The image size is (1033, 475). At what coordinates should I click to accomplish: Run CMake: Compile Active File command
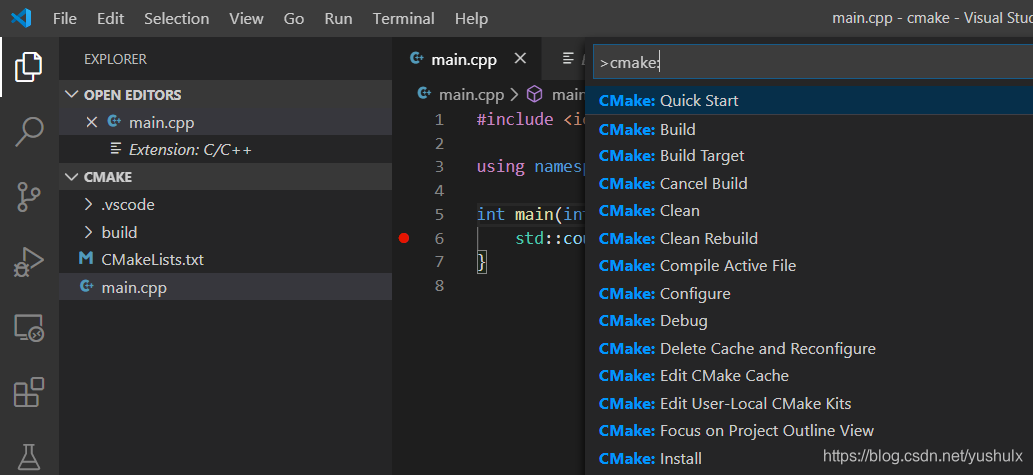click(x=809, y=265)
